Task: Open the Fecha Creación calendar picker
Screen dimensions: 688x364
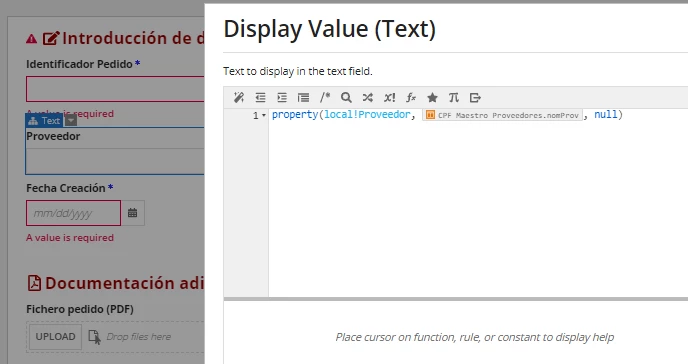Action: pos(133,213)
